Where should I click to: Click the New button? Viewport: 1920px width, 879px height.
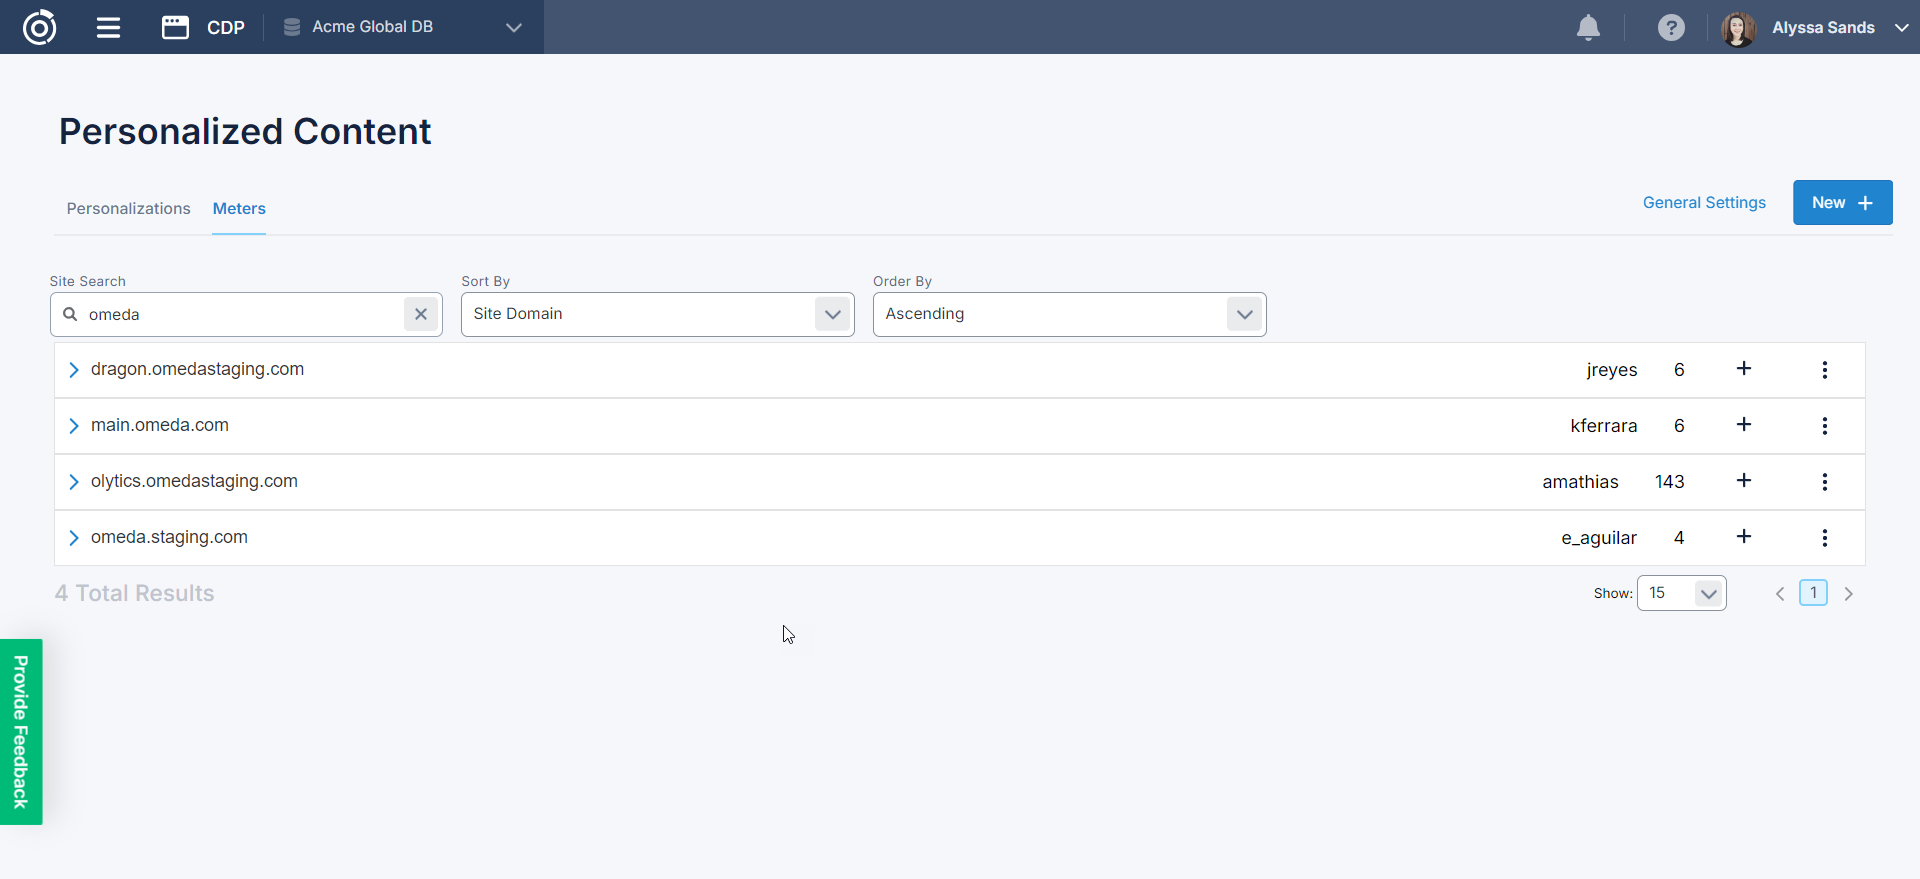[x=1842, y=203]
